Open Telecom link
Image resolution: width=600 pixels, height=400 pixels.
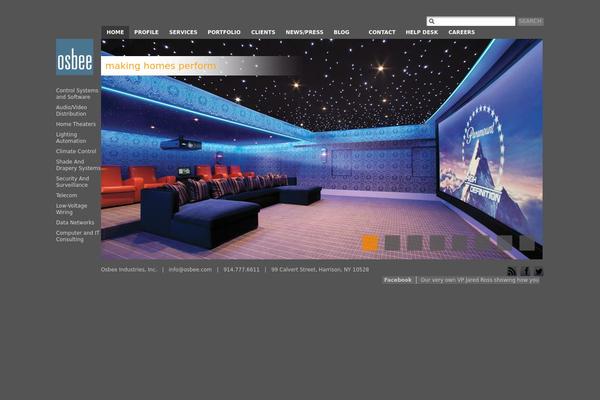coord(66,195)
